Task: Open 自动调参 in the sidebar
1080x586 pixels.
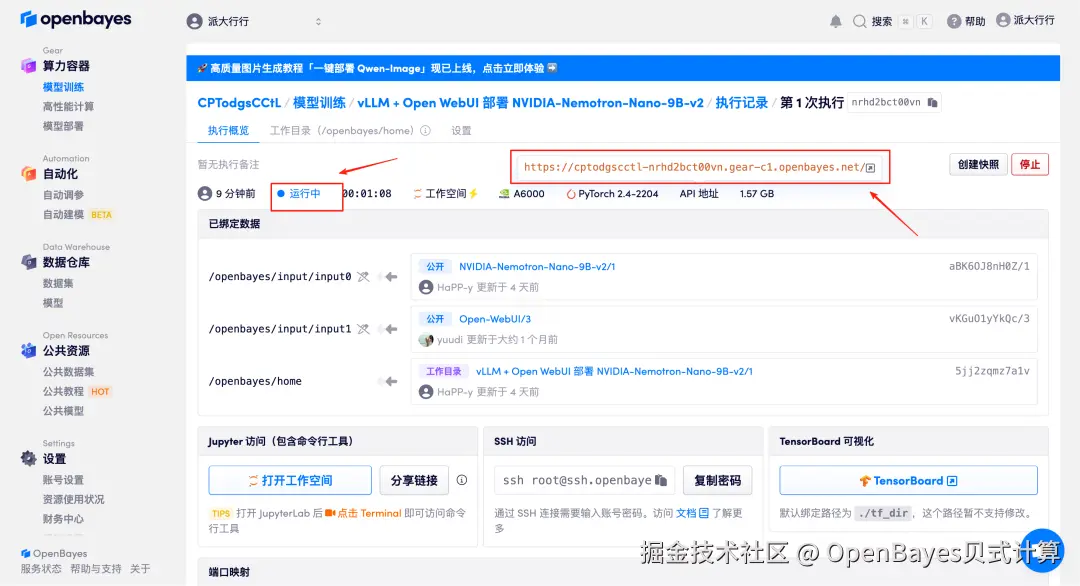Action: click(63, 195)
